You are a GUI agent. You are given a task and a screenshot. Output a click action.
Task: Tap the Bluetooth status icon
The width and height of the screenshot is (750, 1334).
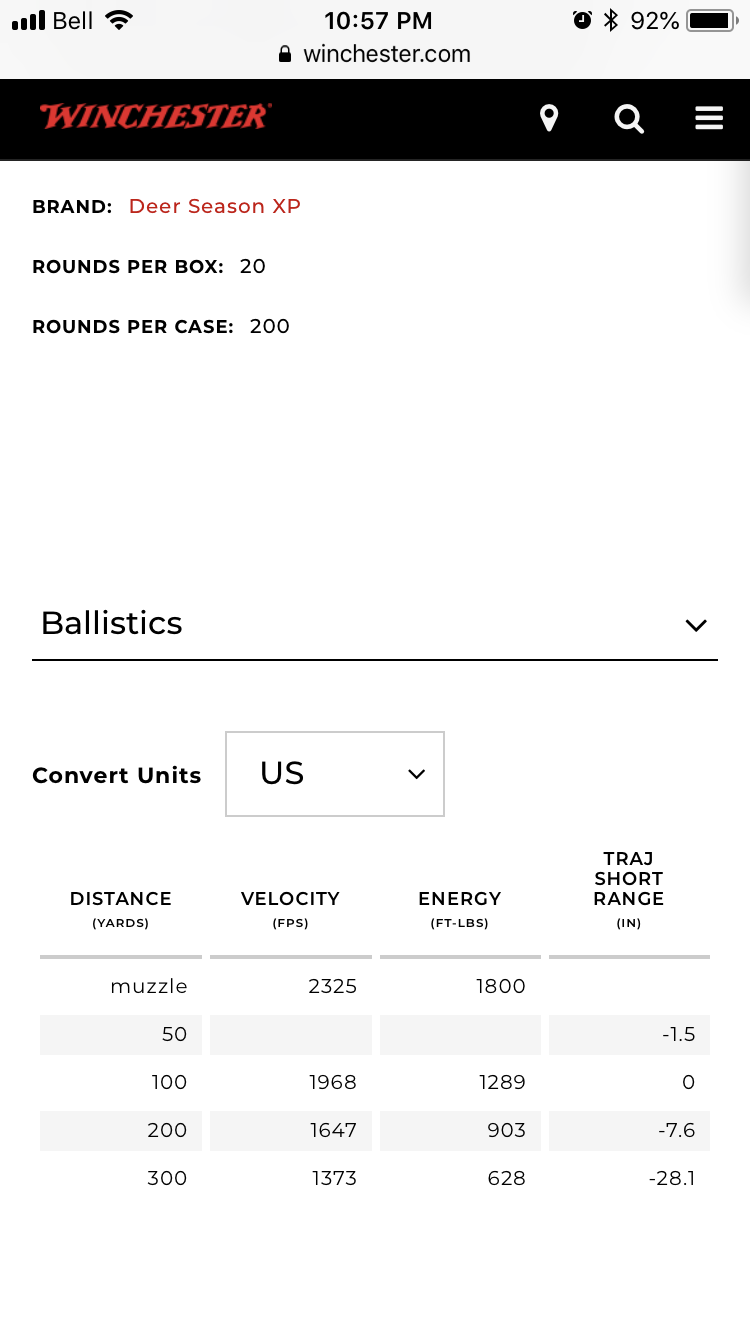point(611,20)
